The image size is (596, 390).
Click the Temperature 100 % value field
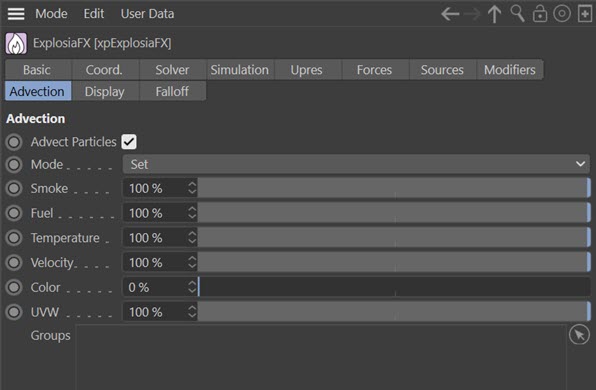coord(155,238)
